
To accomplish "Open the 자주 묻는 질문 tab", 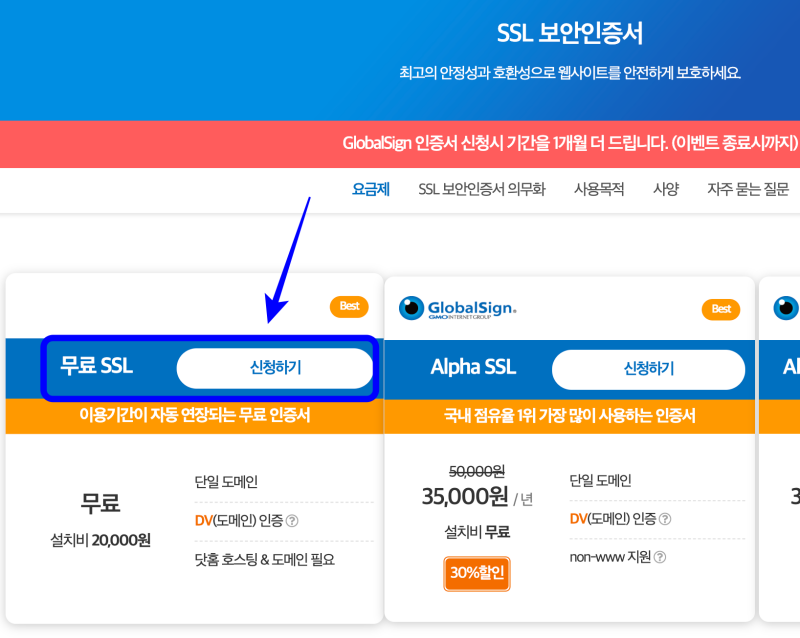I will click(748, 189).
